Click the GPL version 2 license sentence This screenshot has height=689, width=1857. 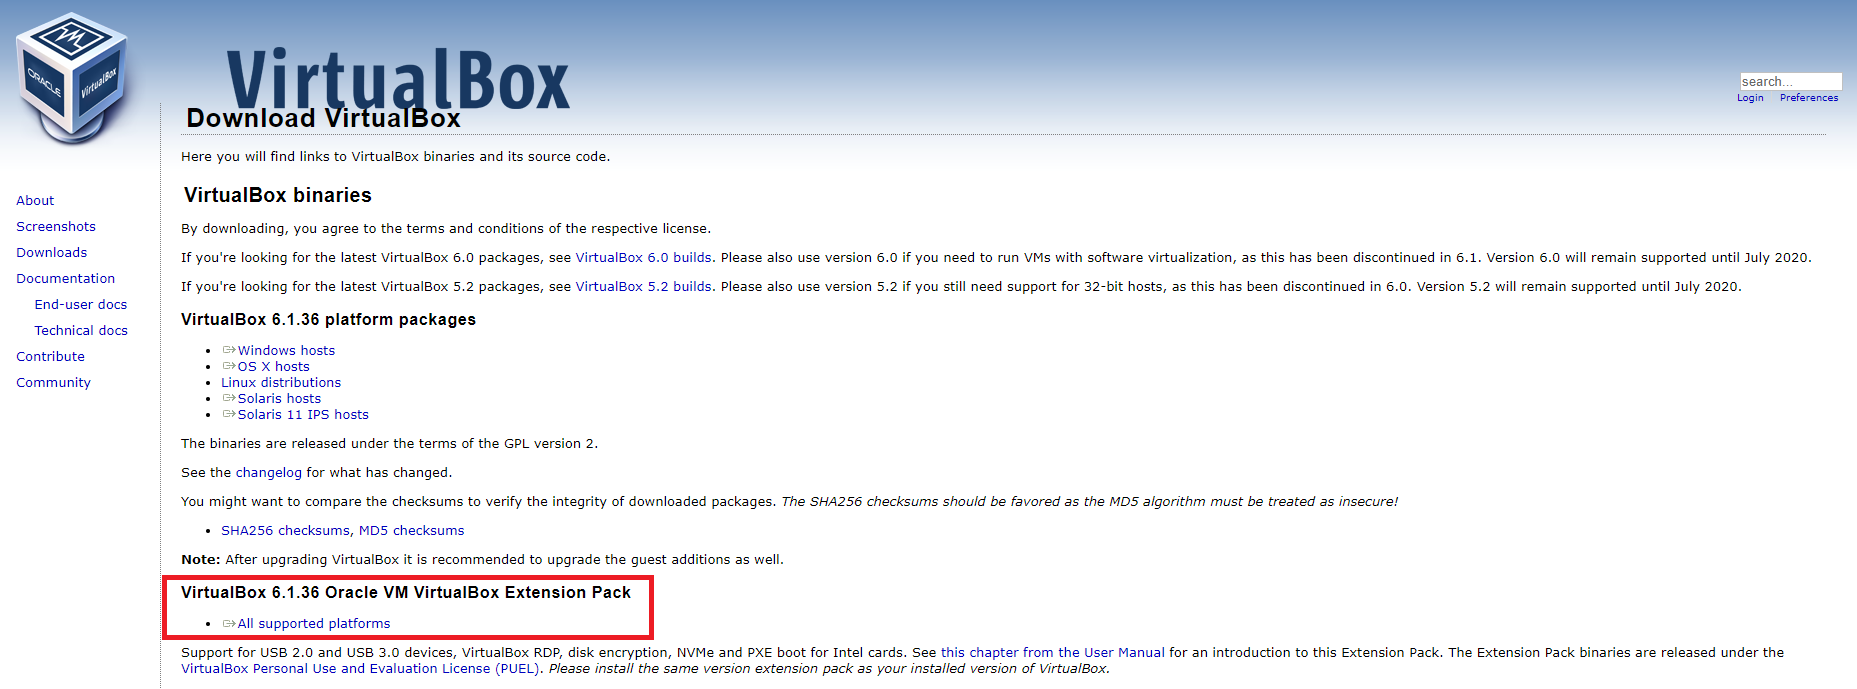click(x=389, y=444)
